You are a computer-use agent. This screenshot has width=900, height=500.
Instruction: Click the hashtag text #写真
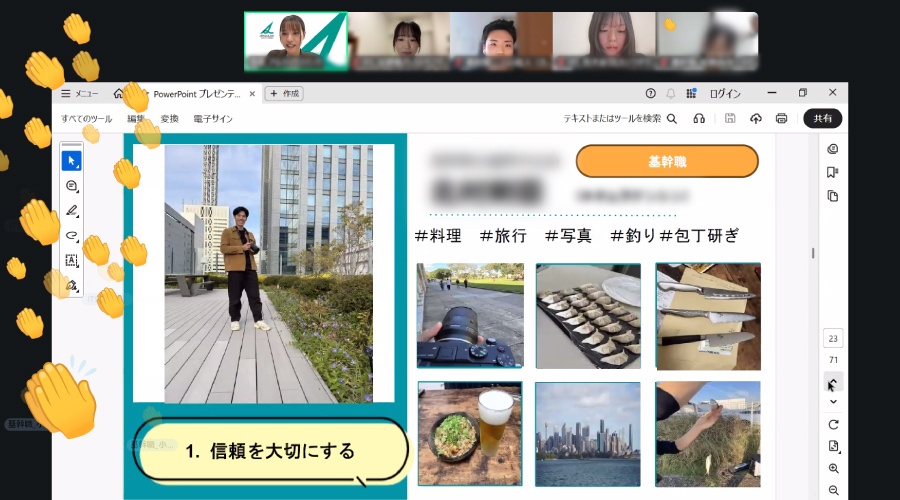point(568,236)
